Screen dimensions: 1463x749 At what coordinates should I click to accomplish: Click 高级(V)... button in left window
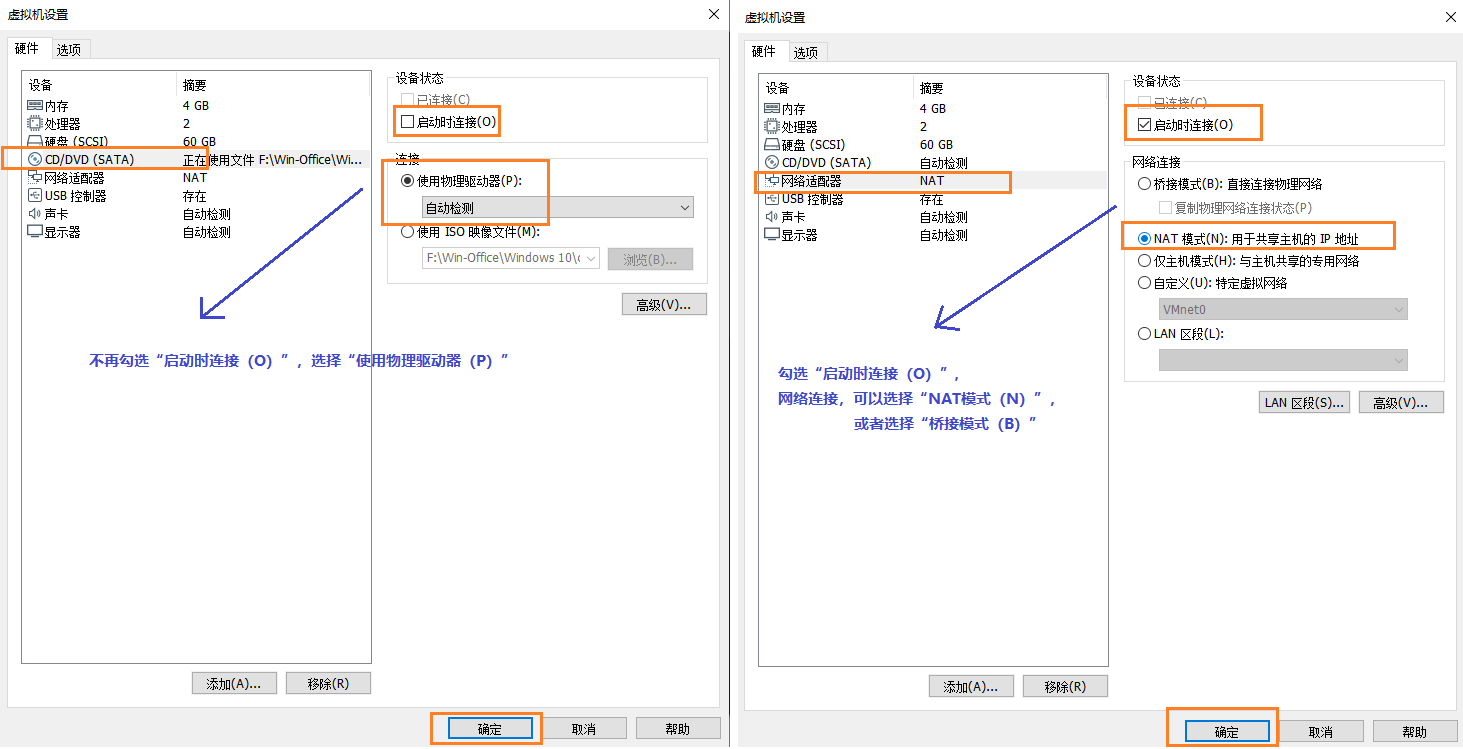[x=664, y=304]
